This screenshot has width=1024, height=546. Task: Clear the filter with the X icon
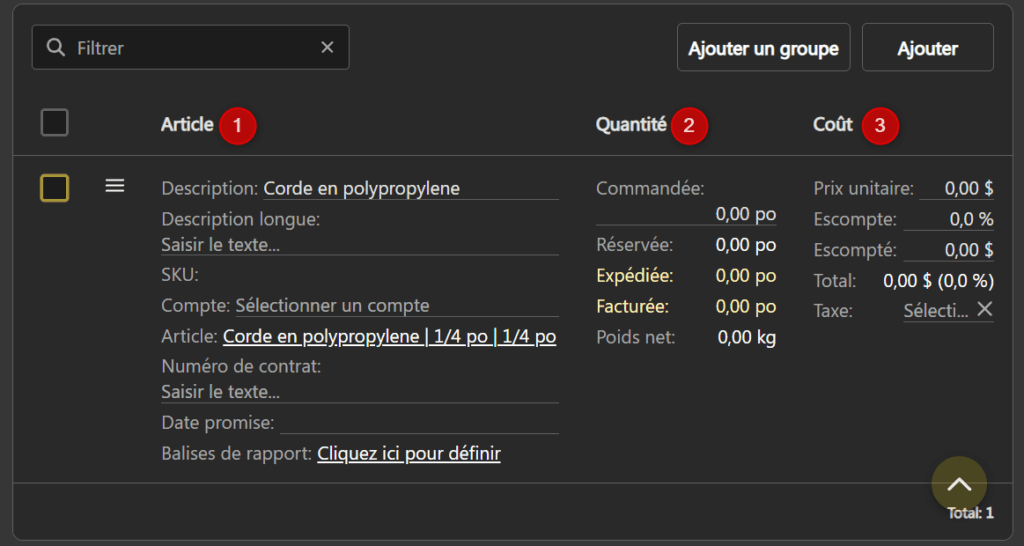(327, 48)
